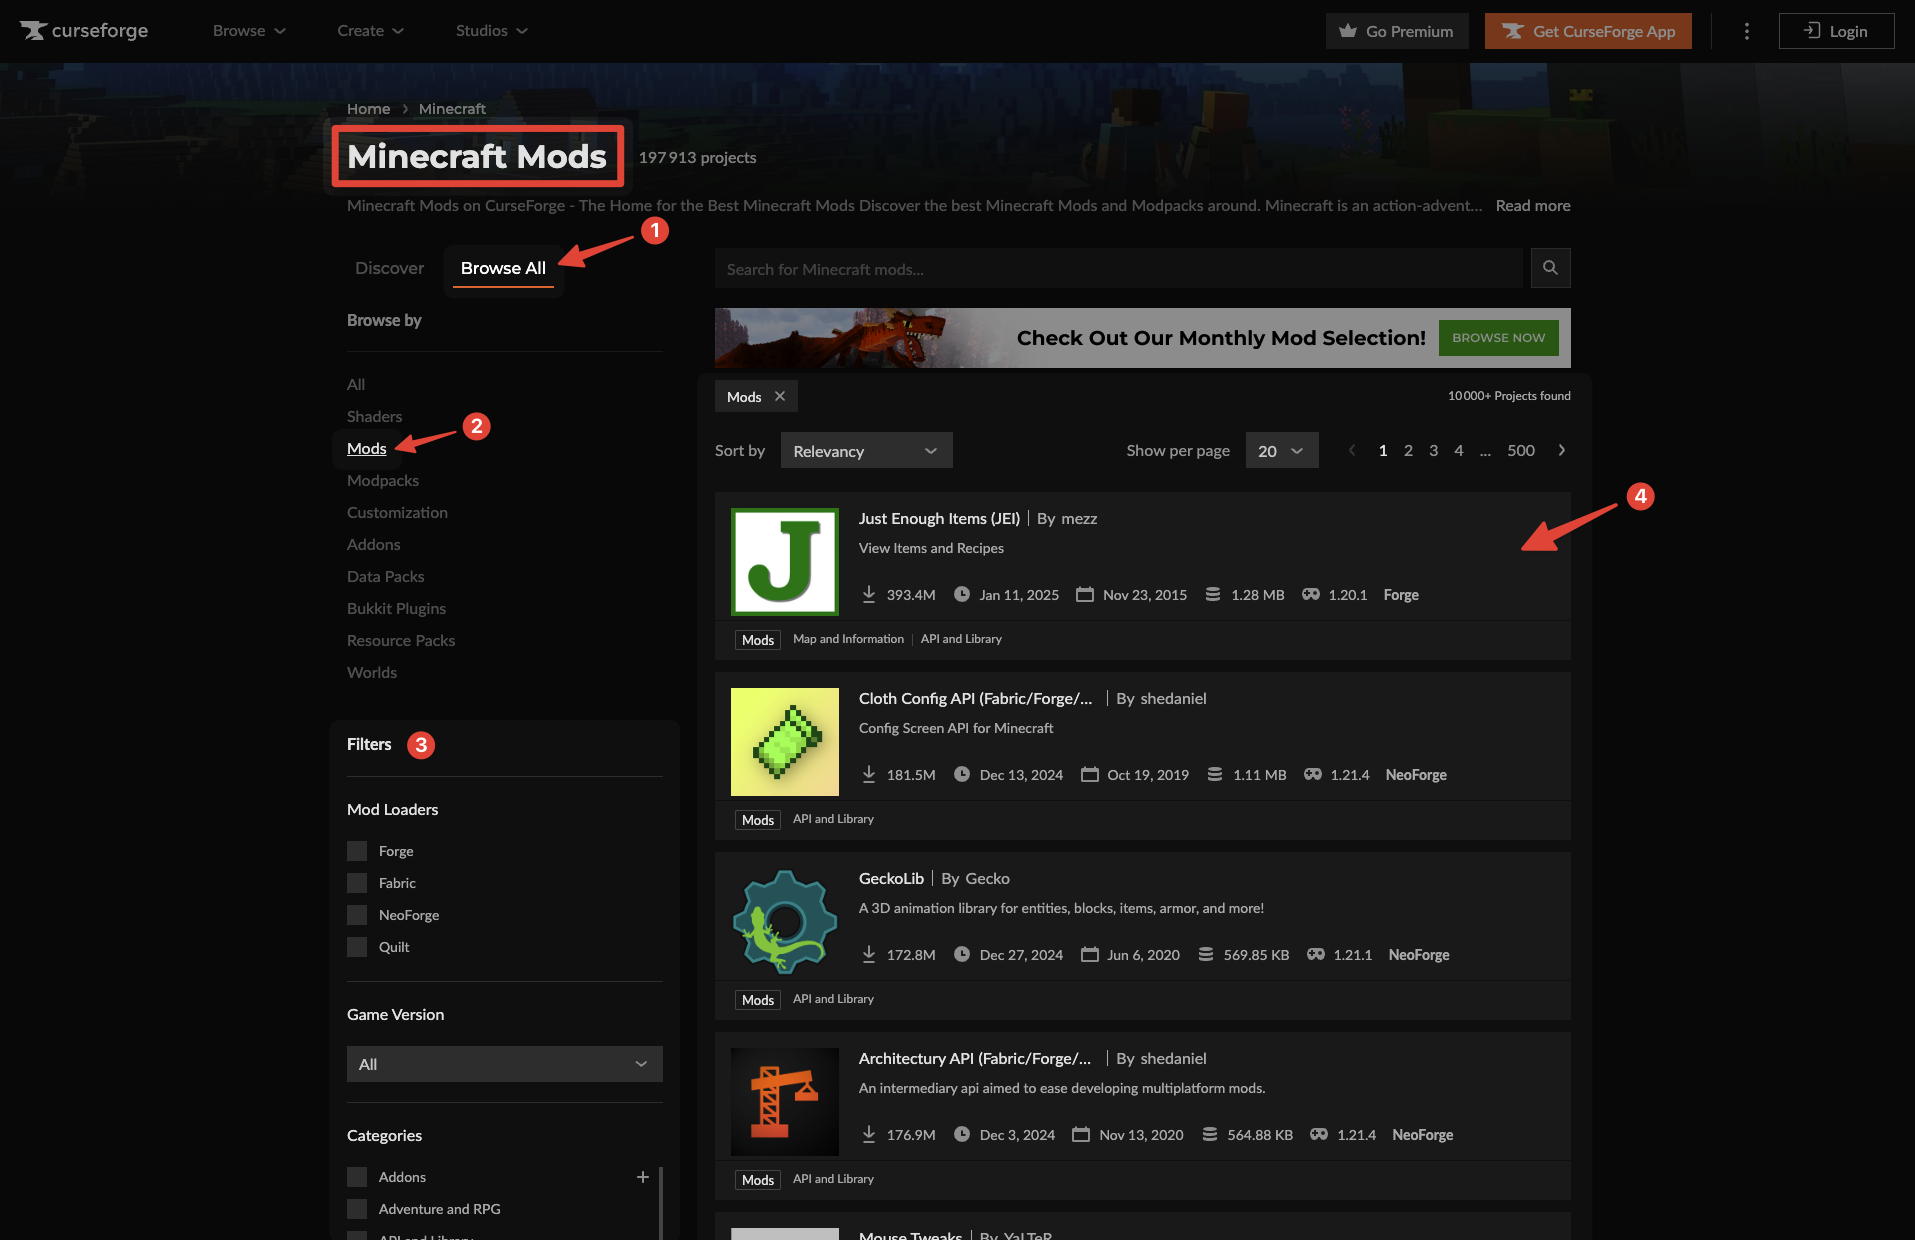
Task: Open Architectury API title link
Action: click(975, 1058)
